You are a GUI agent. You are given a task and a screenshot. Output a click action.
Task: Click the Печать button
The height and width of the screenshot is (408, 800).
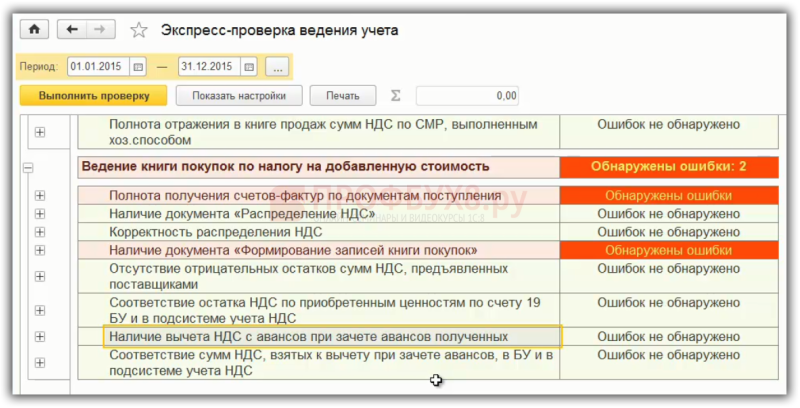[343, 95]
